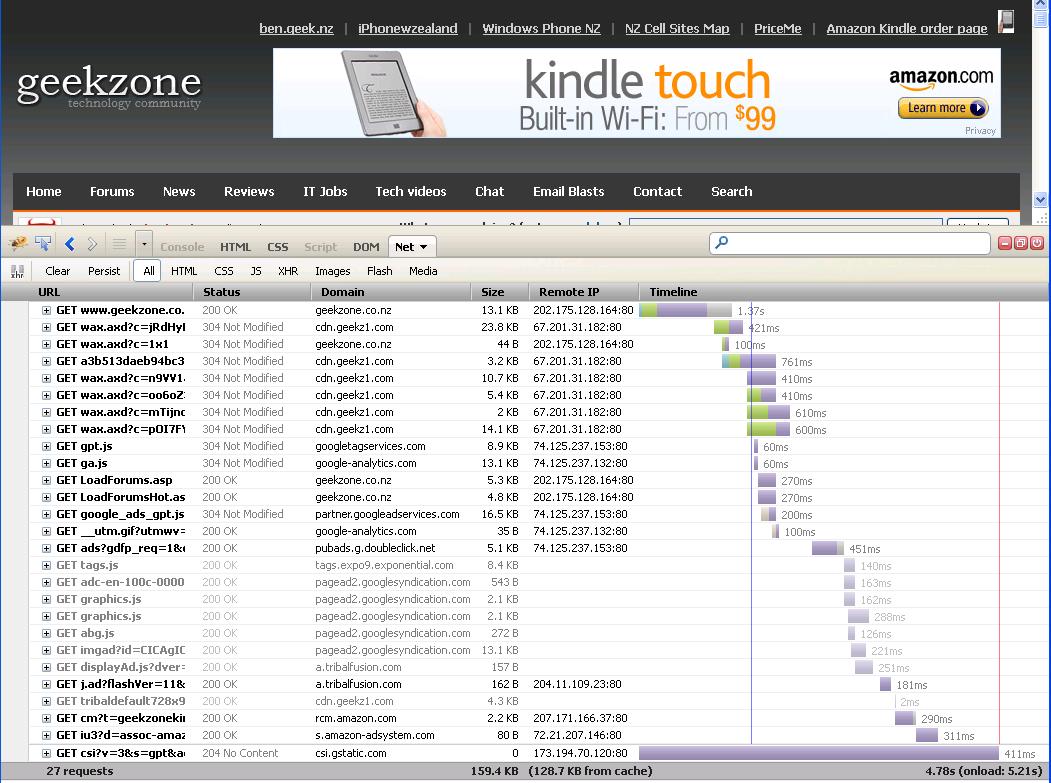Expand the GET a3b513daeb94bc3 request
The width and height of the screenshot is (1051, 783).
click(x=46, y=361)
